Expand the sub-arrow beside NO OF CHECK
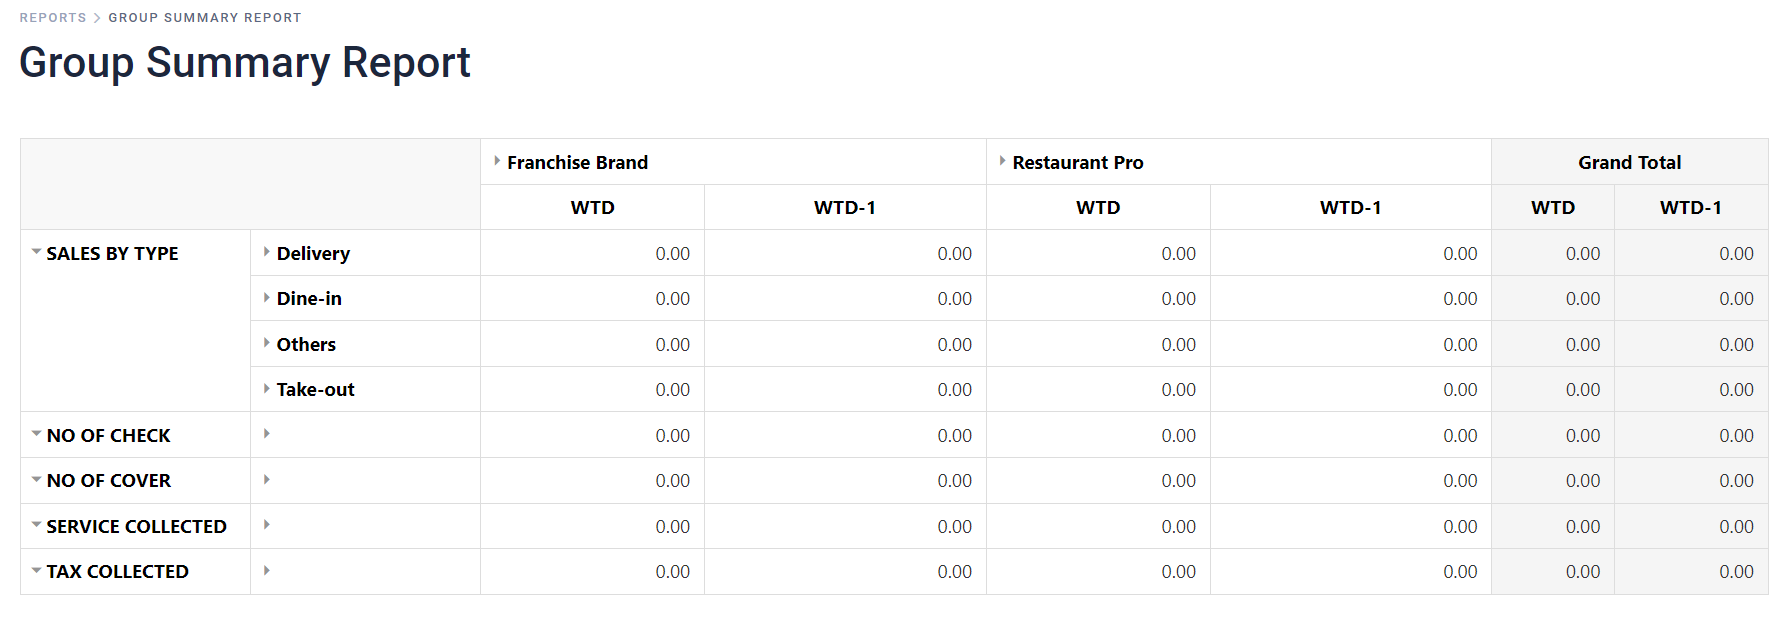This screenshot has width=1785, height=622. [x=267, y=434]
